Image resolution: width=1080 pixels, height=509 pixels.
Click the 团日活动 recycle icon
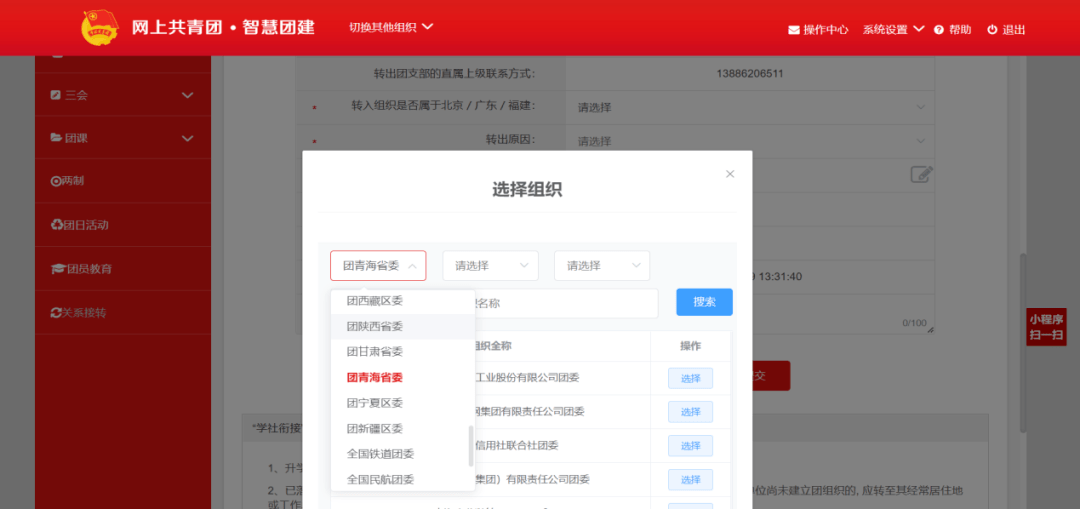click(x=56, y=225)
